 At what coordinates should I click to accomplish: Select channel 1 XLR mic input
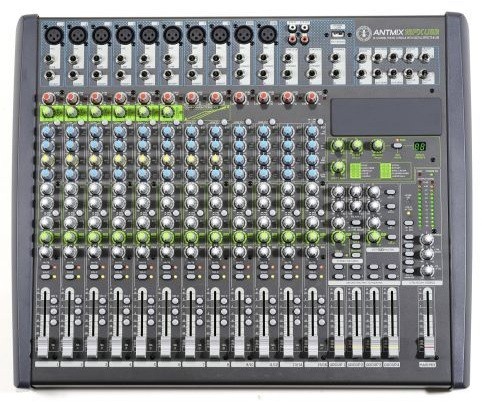(53, 34)
